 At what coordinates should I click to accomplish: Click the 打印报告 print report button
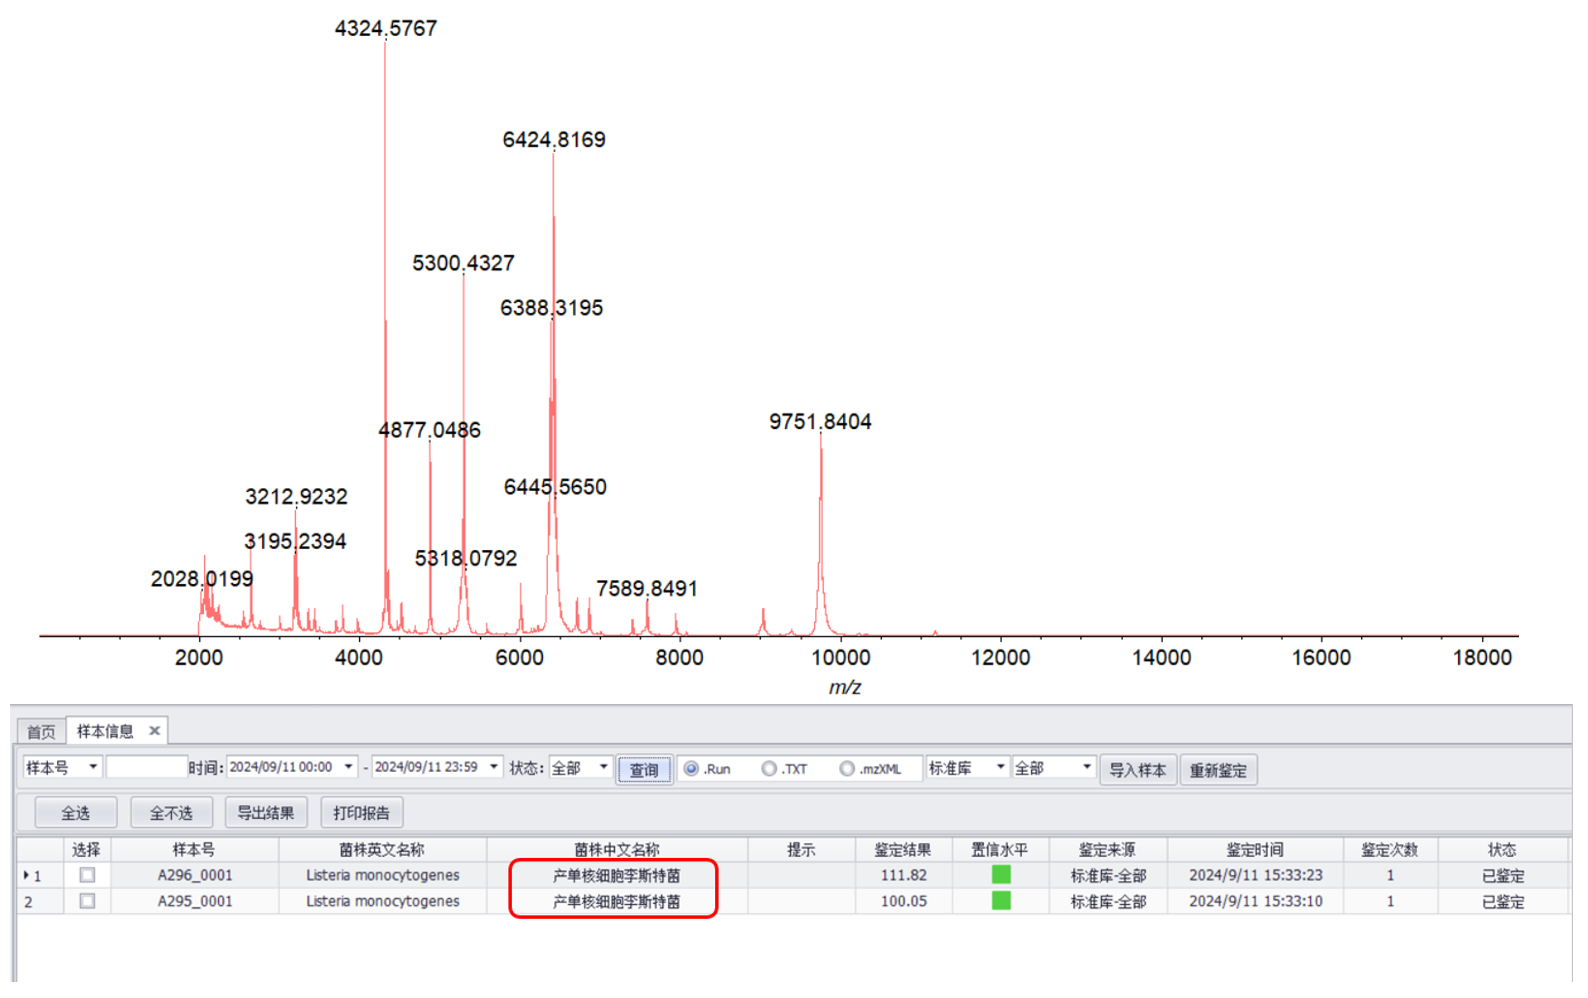pyautogui.click(x=361, y=813)
